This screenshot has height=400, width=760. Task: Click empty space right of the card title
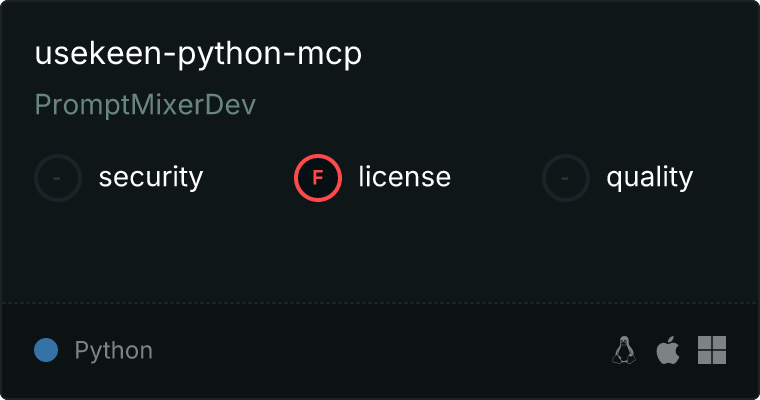pos(550,55)
